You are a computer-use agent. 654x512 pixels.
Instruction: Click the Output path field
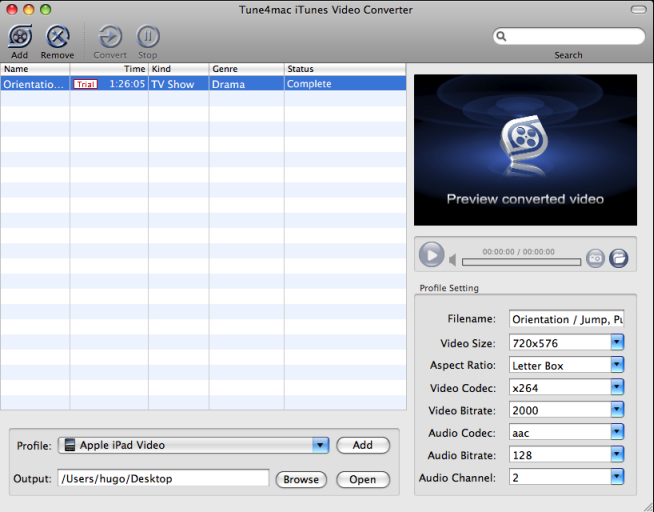pyautogui.click(x=163, y=479)
